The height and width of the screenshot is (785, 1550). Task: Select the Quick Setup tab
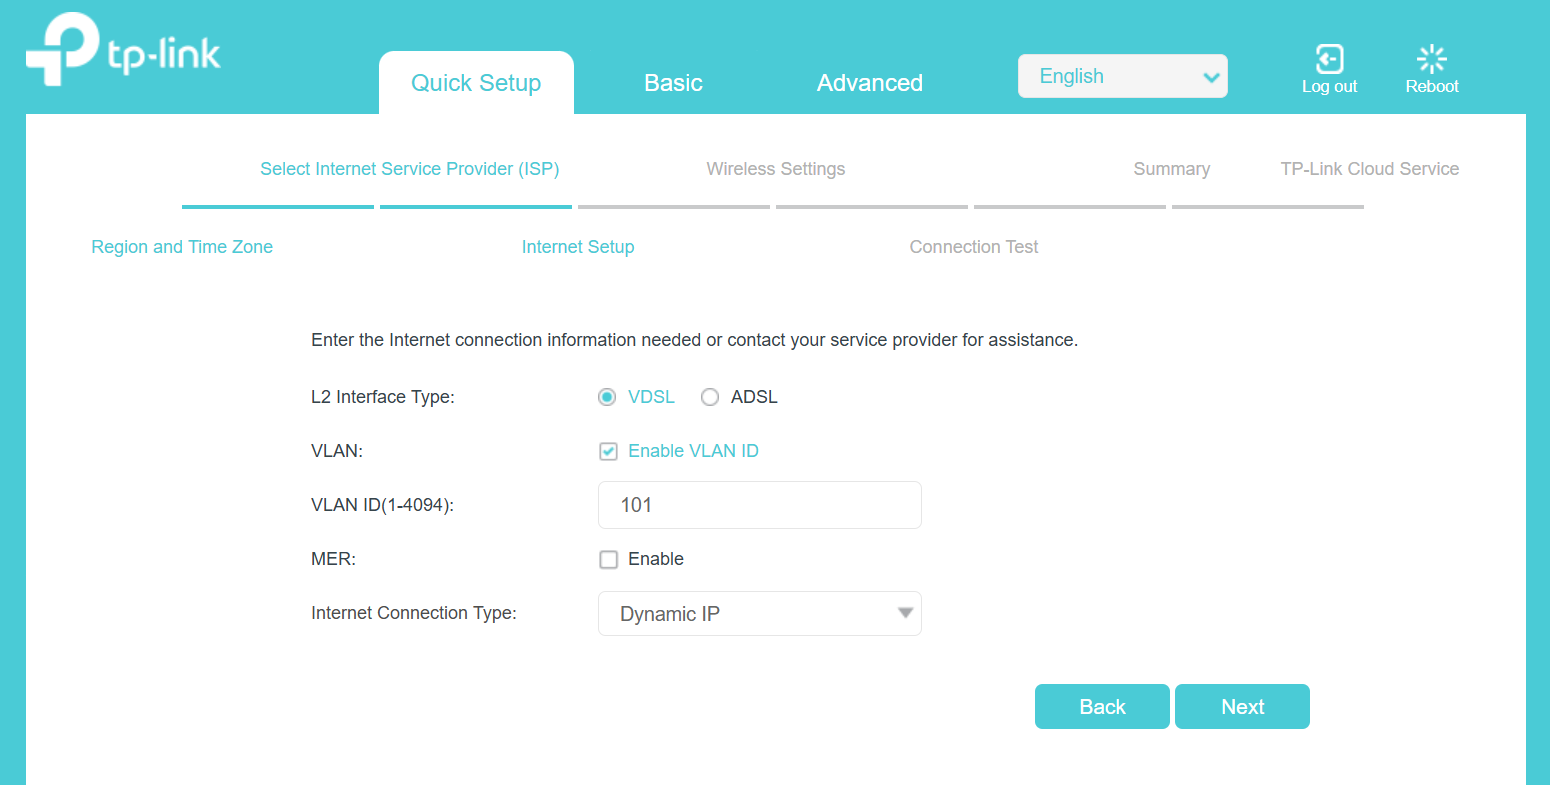[x=476, y=83]
